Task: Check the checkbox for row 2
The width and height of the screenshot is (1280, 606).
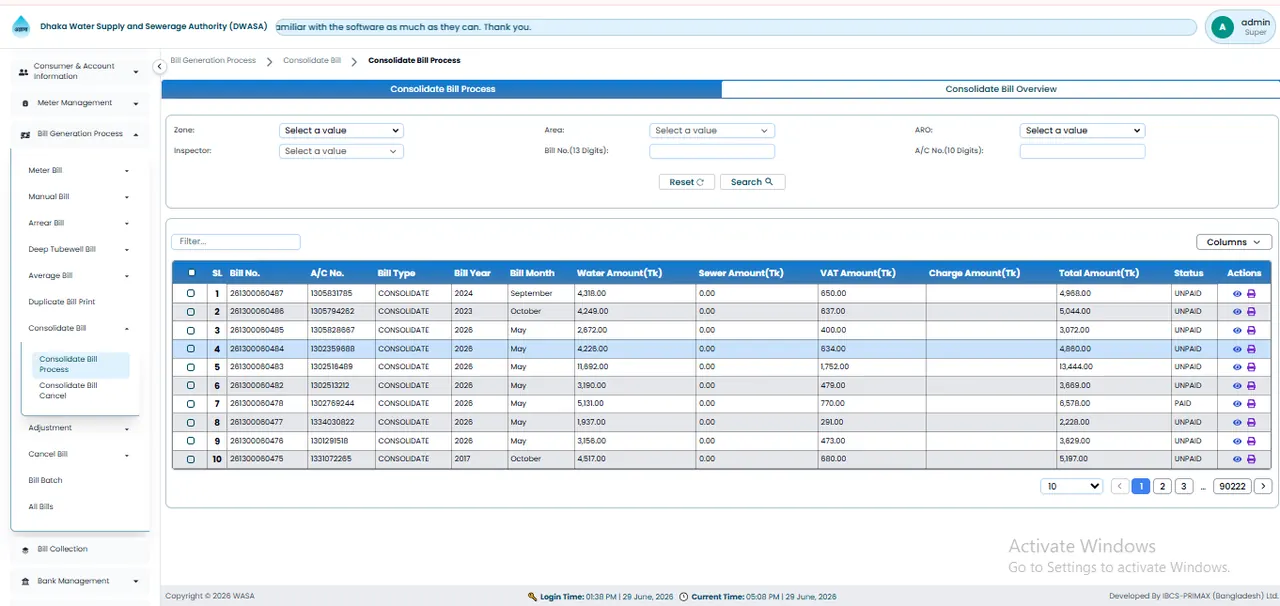Action: [x=191, y=312]
